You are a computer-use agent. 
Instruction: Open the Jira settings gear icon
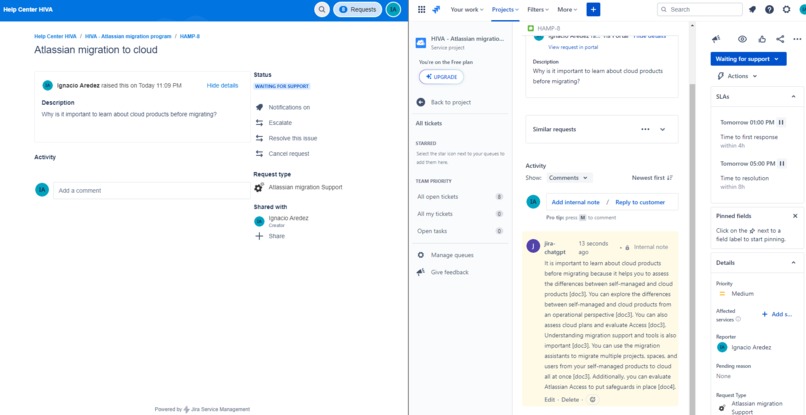click(x=786, y=9)
